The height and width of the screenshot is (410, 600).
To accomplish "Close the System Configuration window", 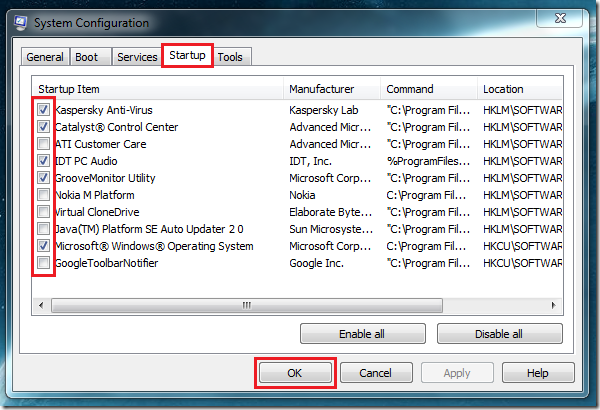I will click(560, 18).
